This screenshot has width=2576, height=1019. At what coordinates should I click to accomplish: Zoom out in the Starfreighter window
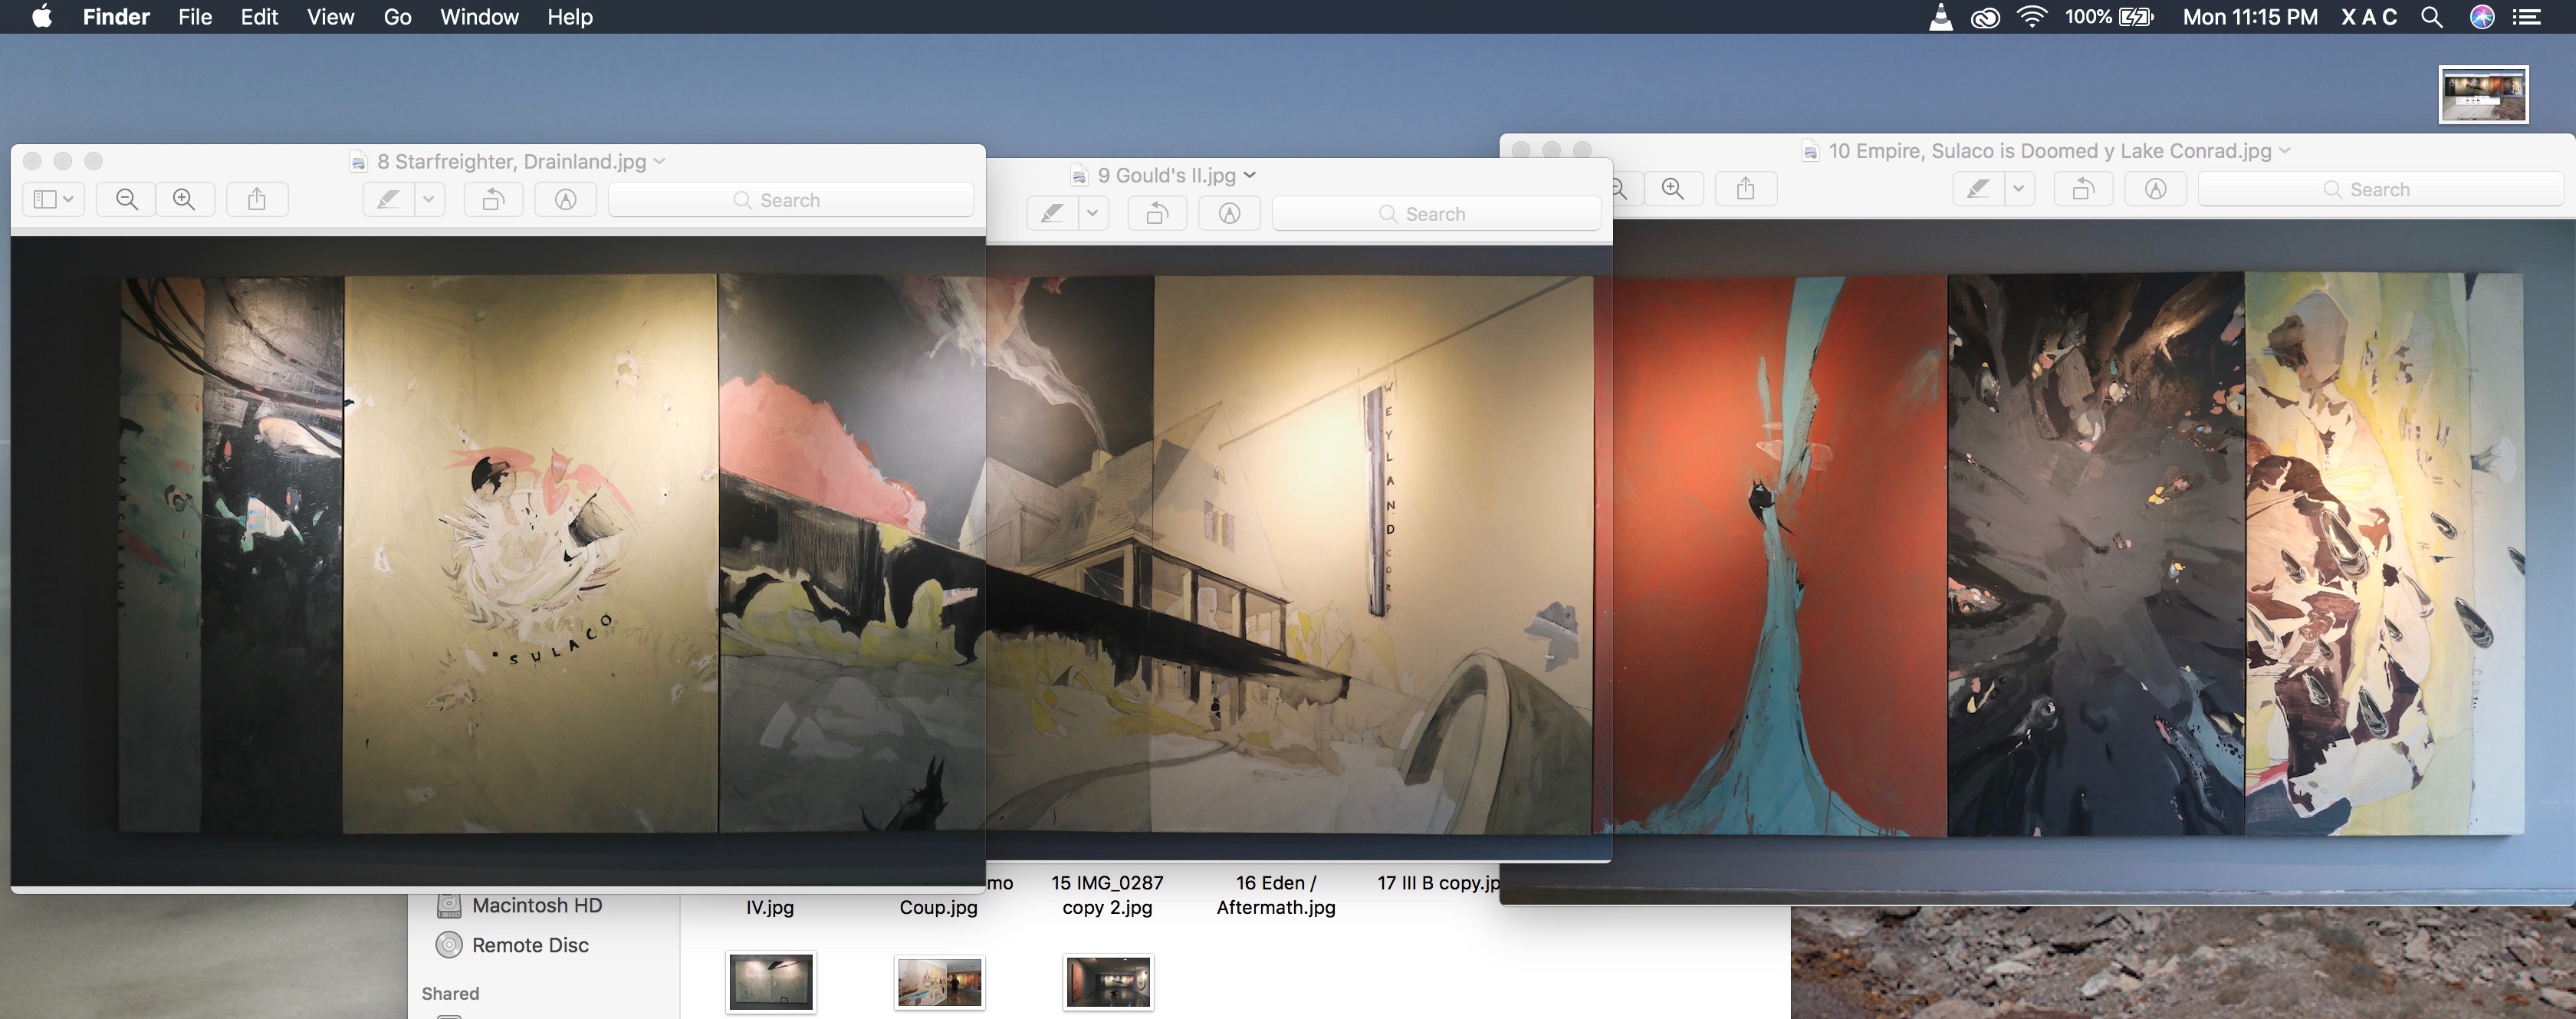point(127,199)
